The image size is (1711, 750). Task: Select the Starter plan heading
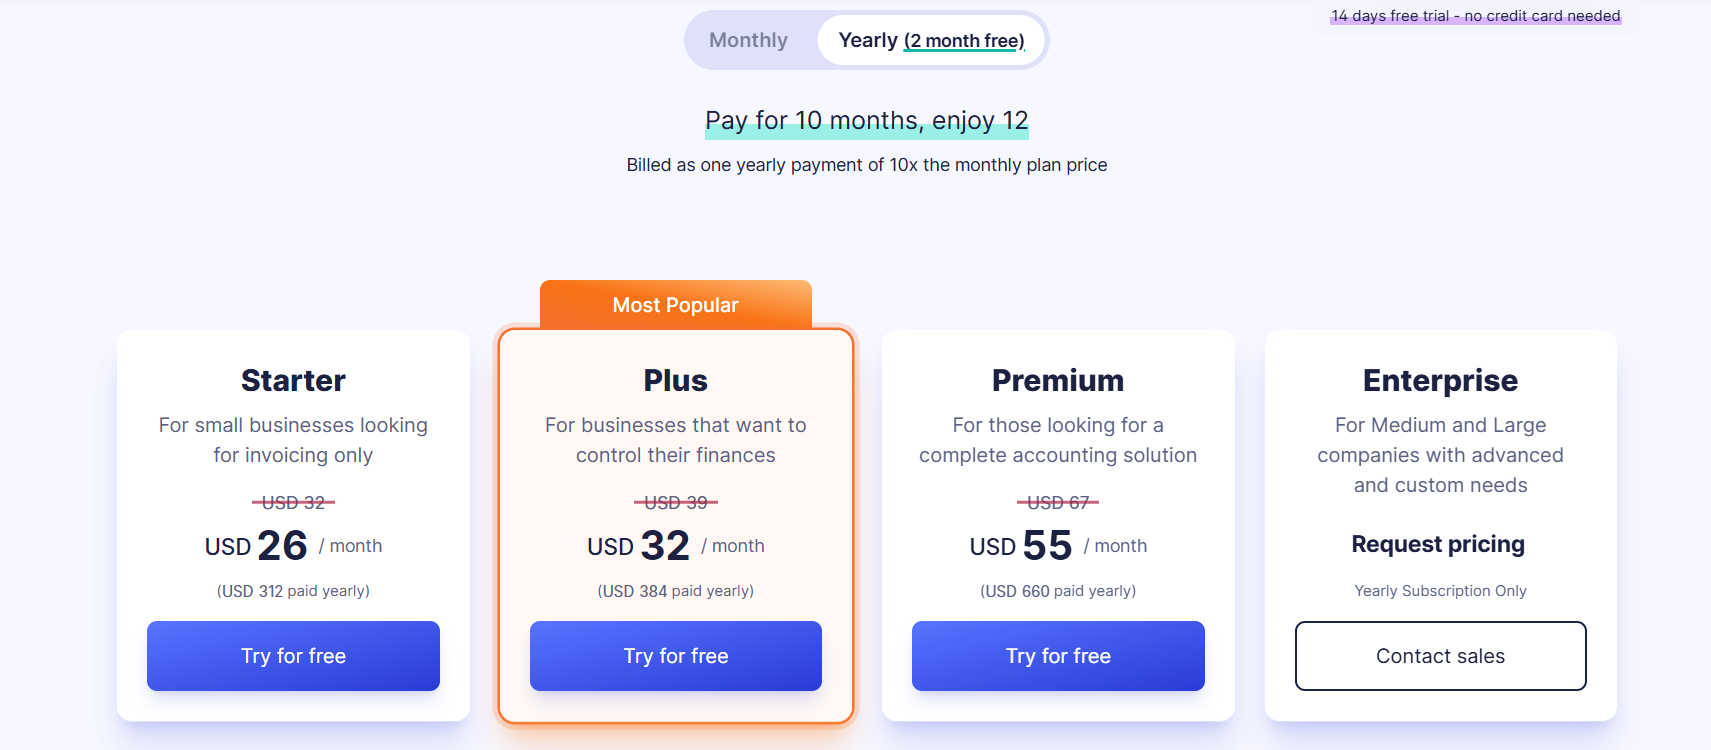(x=293, y=380)
